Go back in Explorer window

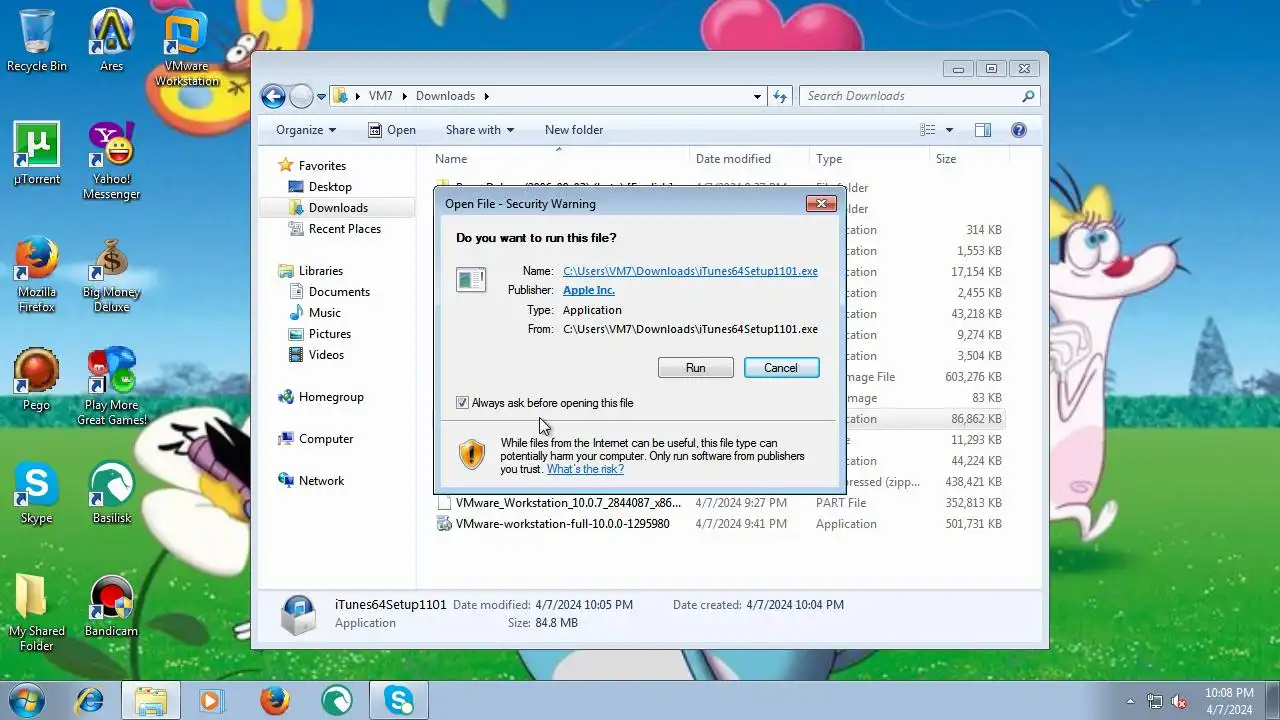(273, 96)
